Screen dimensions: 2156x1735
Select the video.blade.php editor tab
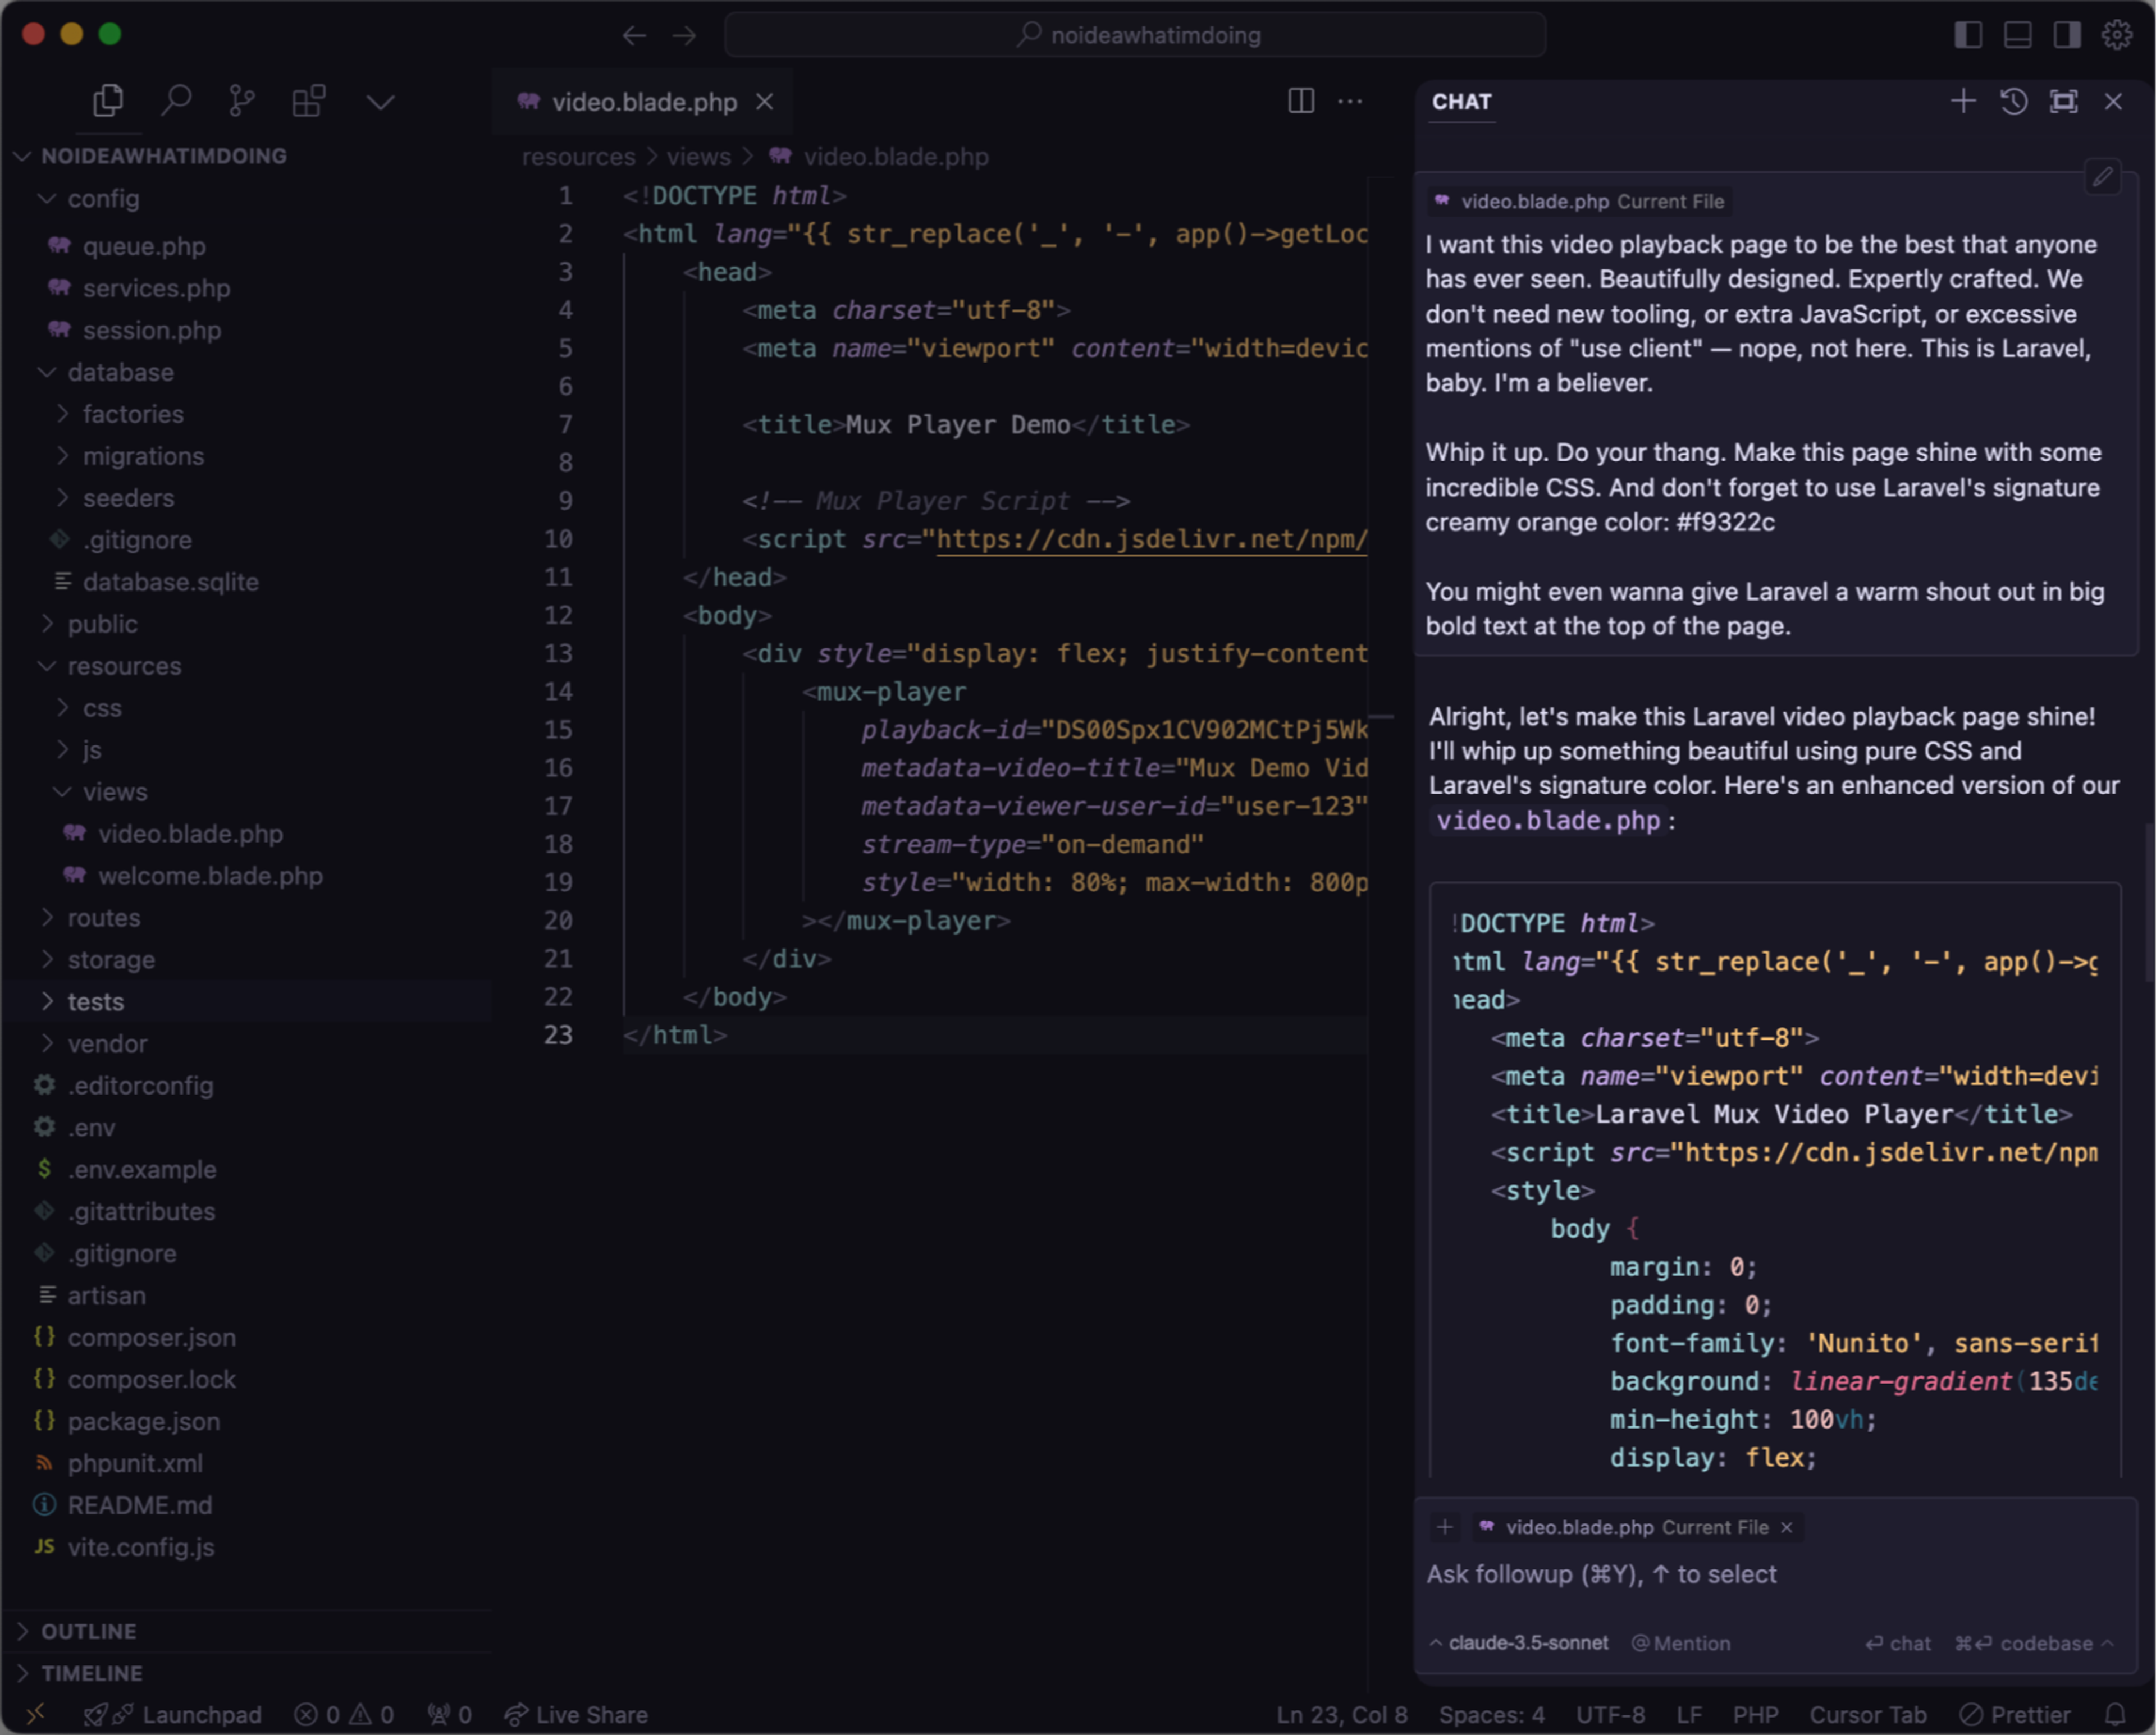pos(643,102)
